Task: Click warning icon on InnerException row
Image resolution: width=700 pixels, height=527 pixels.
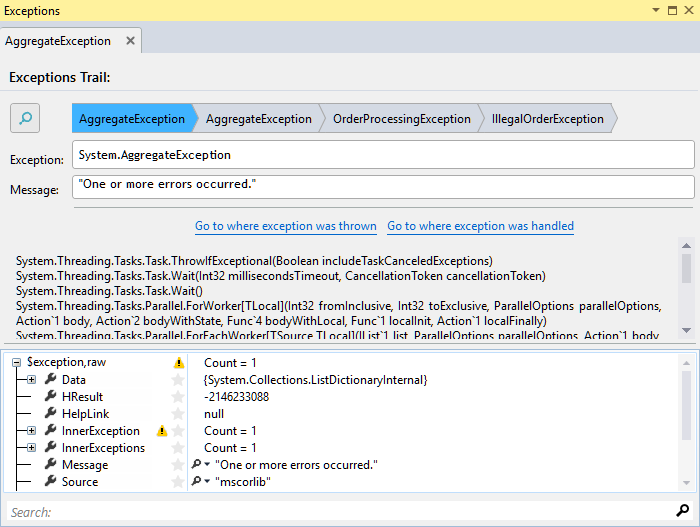Action: pos(162,431)
